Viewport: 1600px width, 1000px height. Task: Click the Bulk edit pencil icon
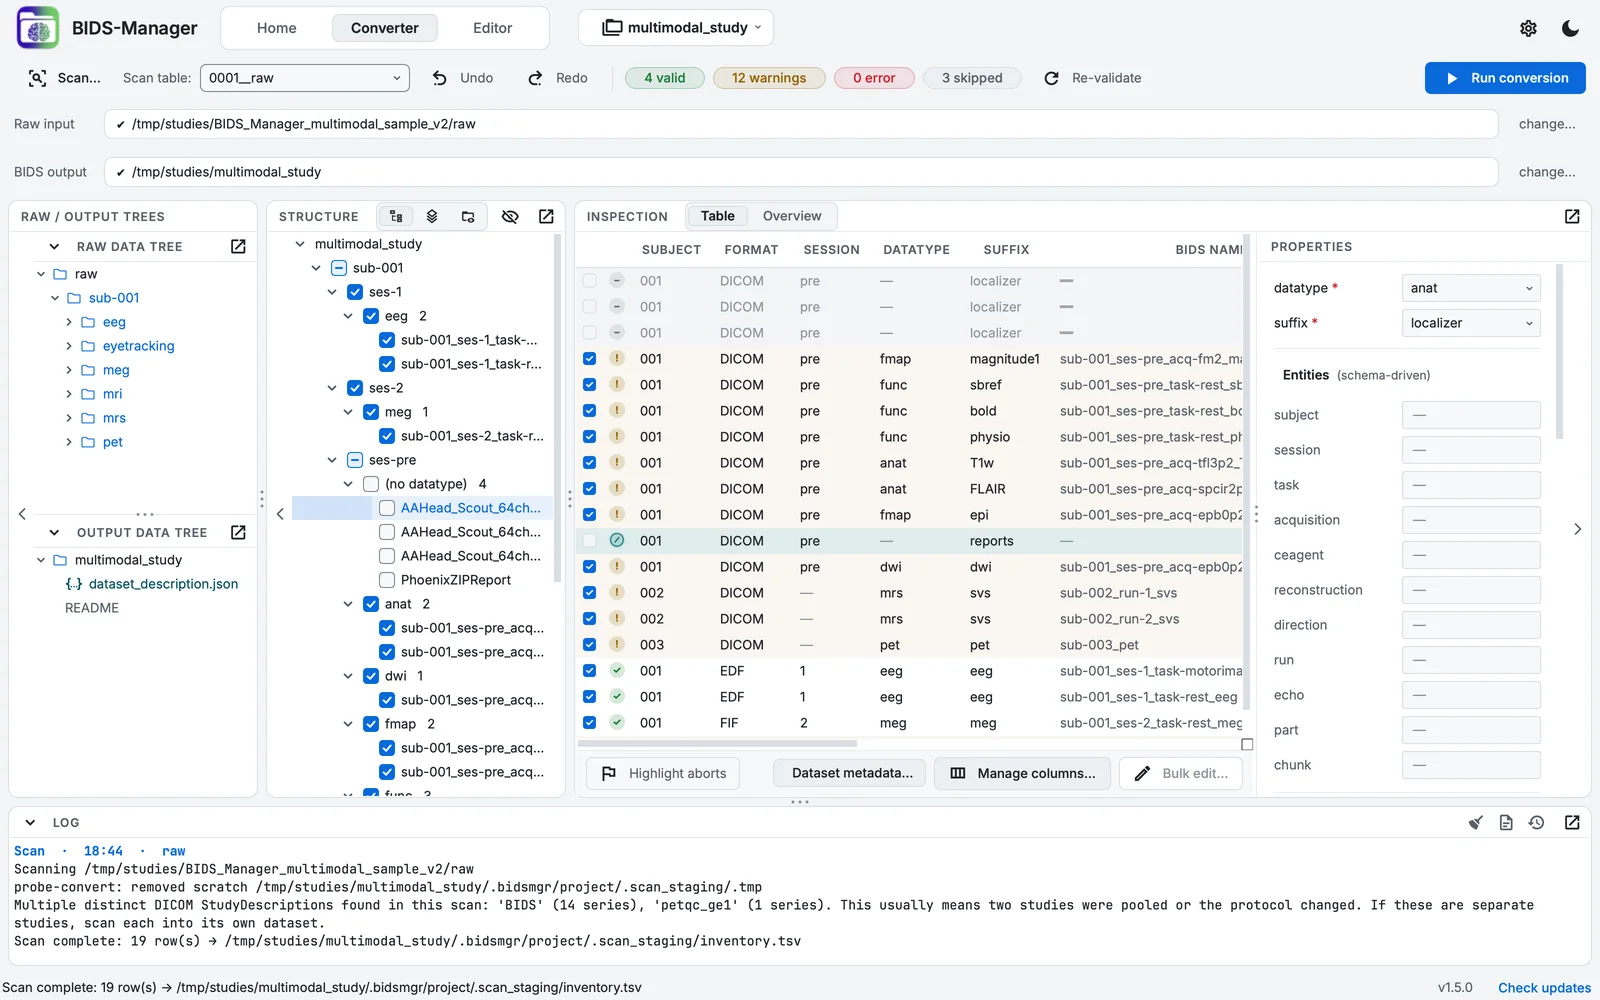pos(1142,773)
